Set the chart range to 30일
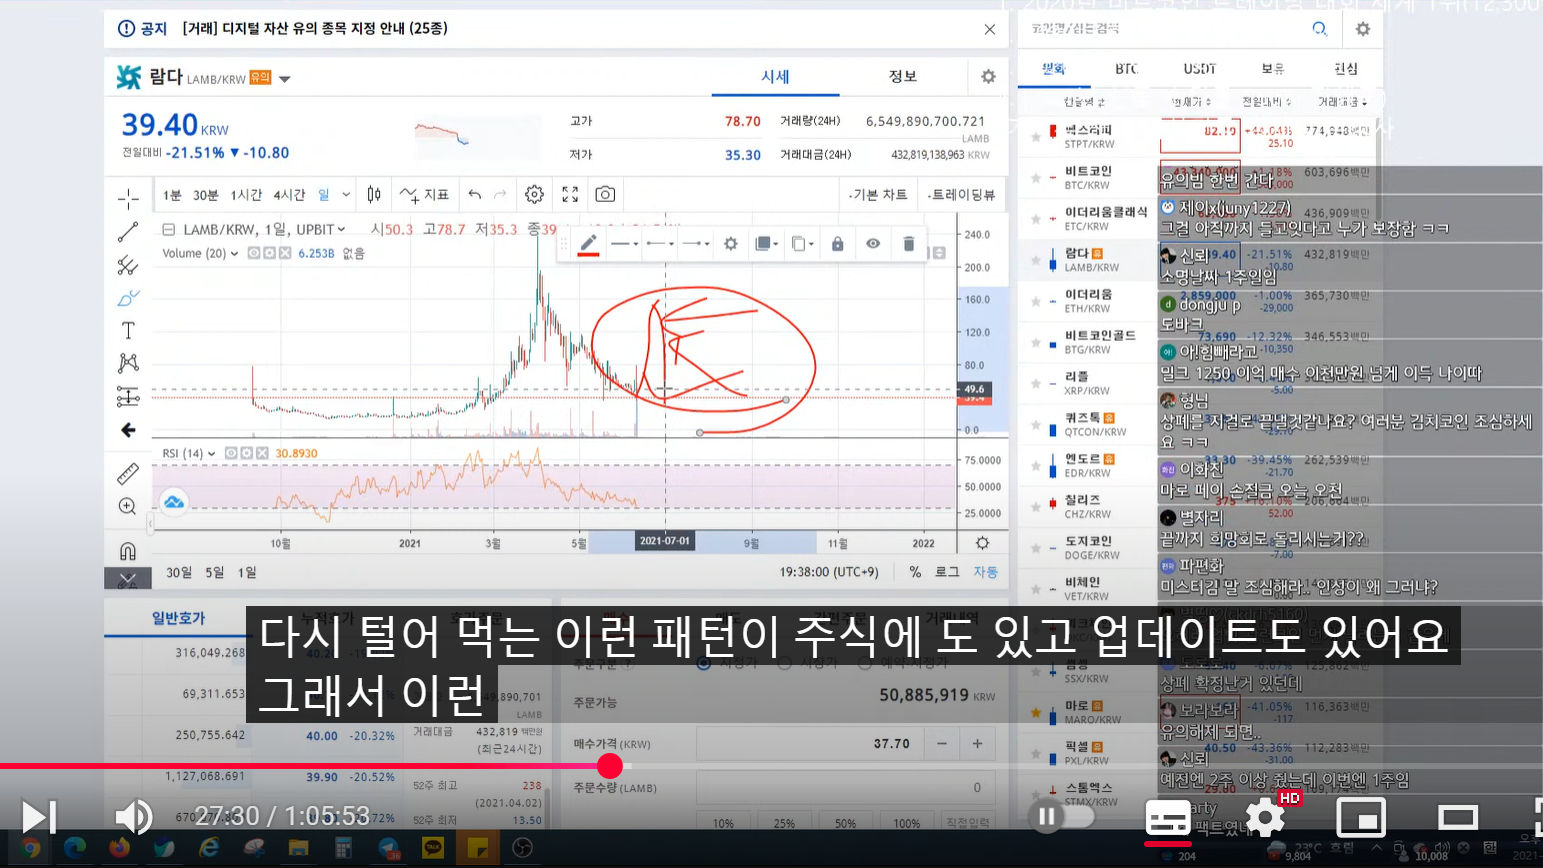Screen dimensions: 1543x868 [179, 572]
